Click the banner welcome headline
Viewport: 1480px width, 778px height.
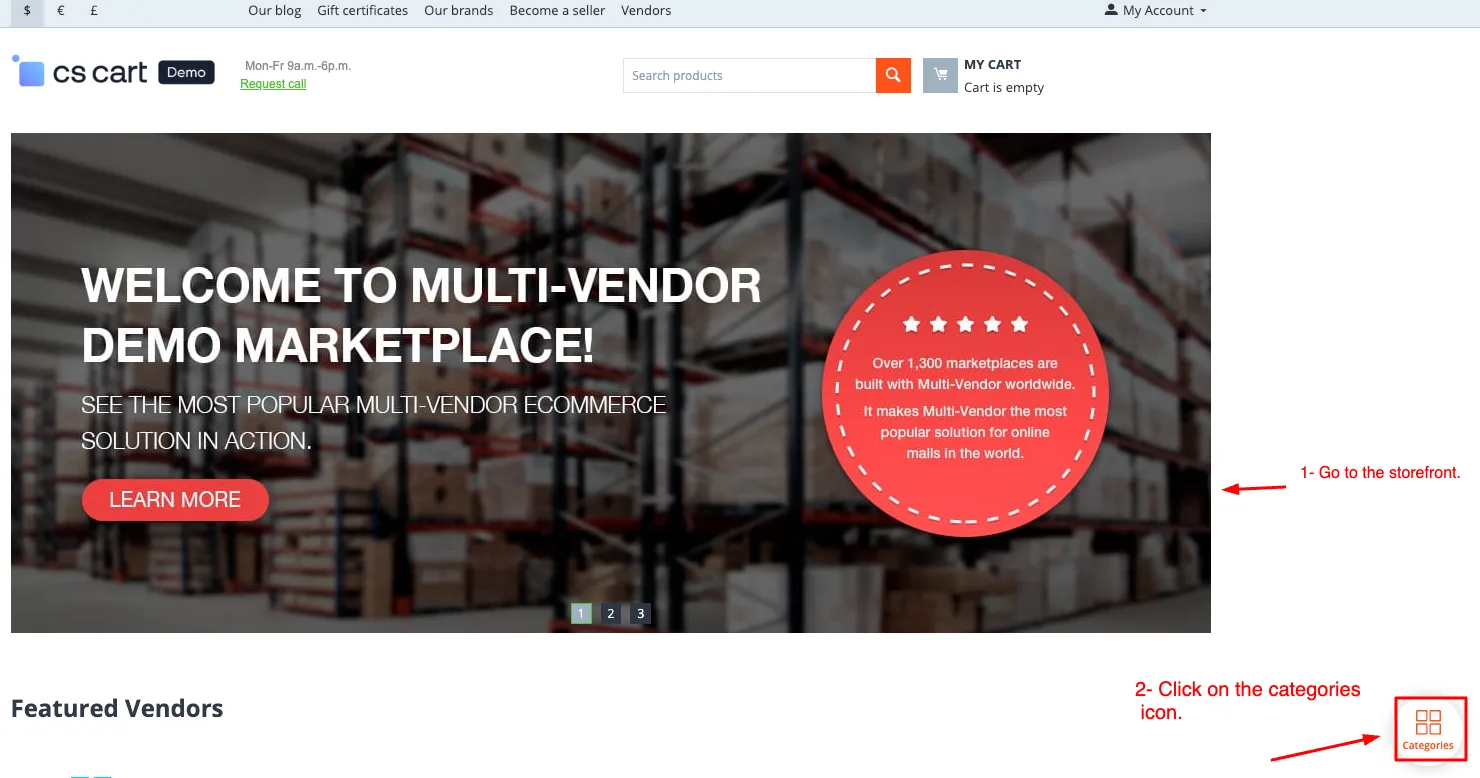(x=421, y=316)
